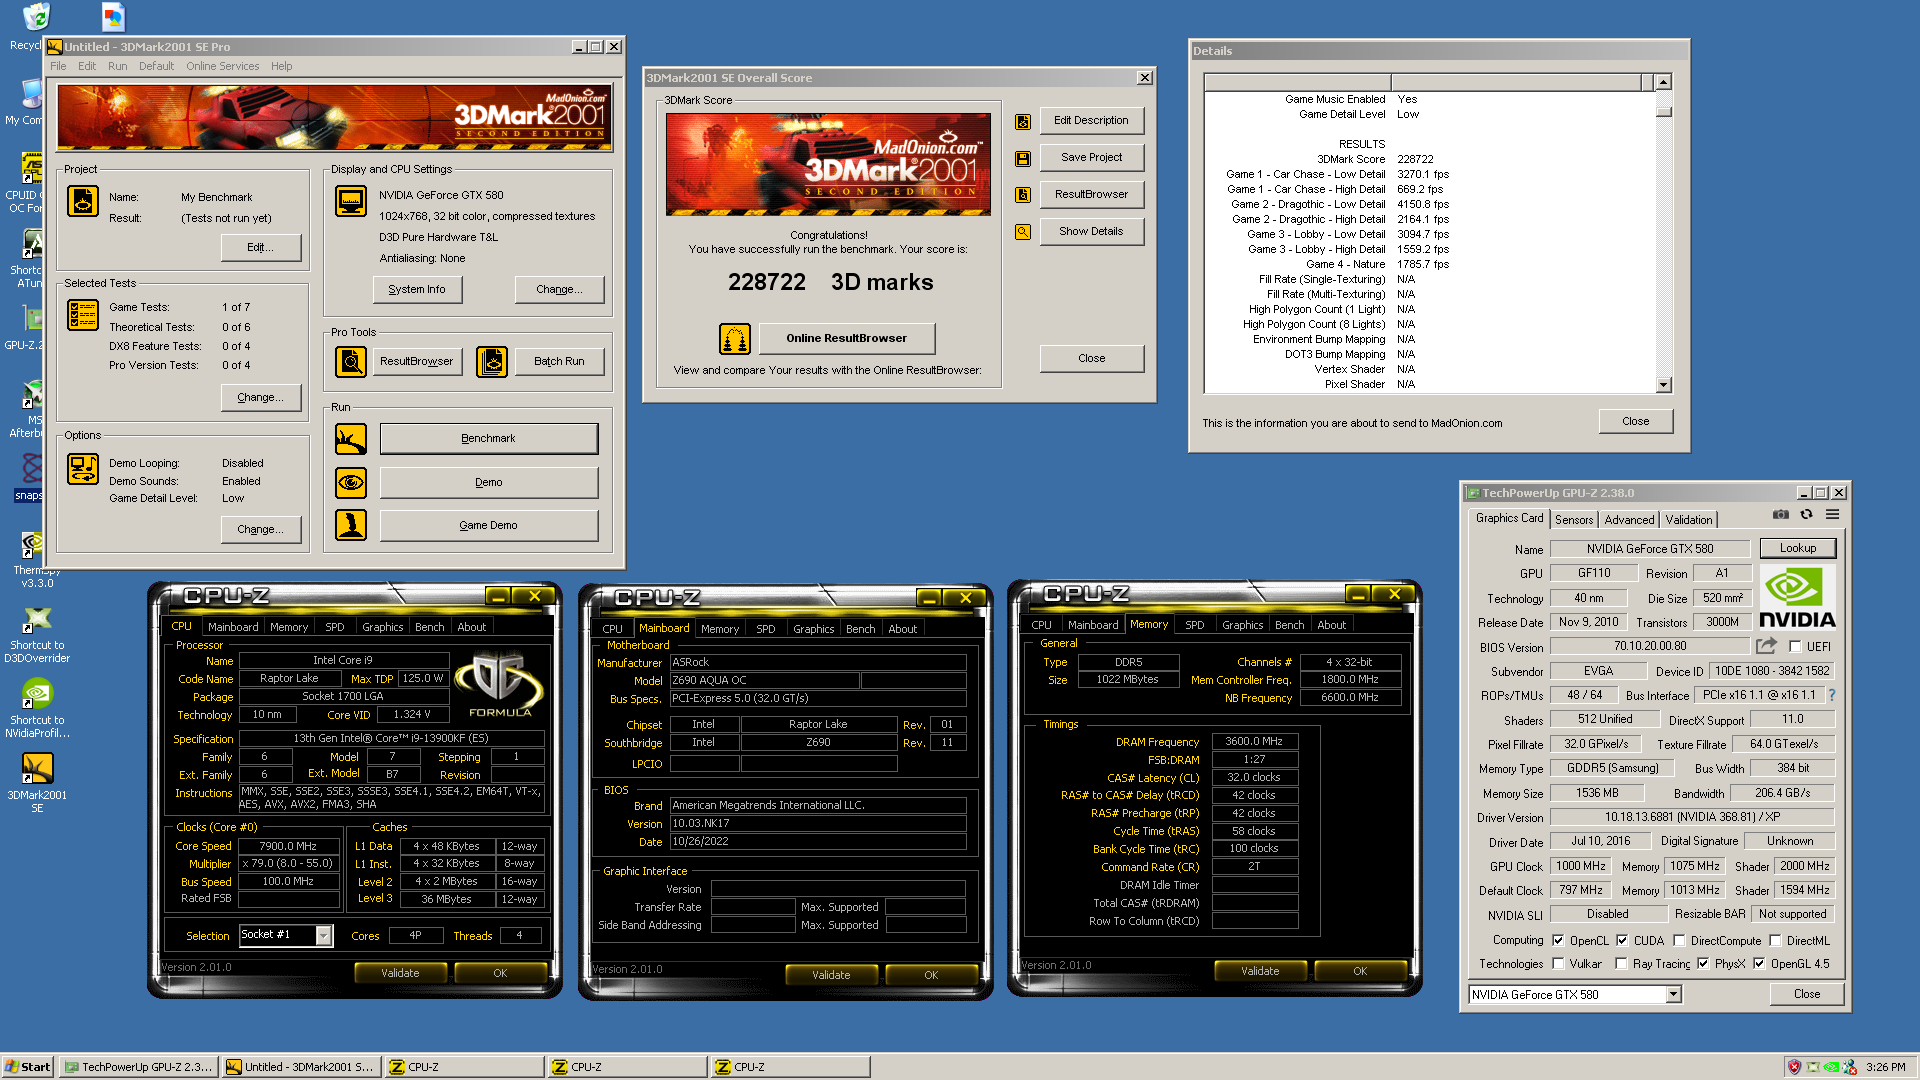Click the Options settings icon in 3DMark
This screenshot has height=1080, width=1920.
point(83,469)
